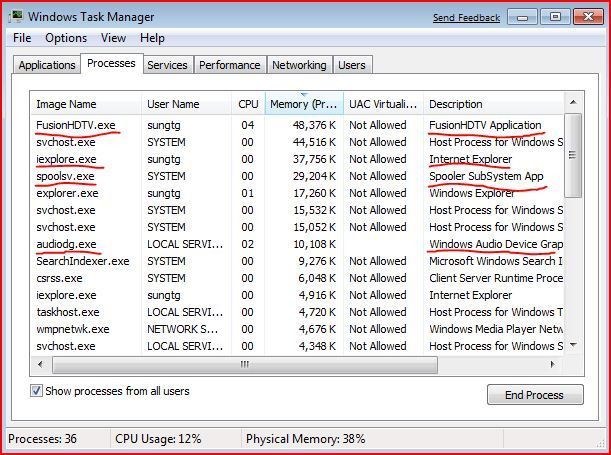Click the Microsoft Windows Search description
The width and height of the screenshot is (611, 455).
496,261
